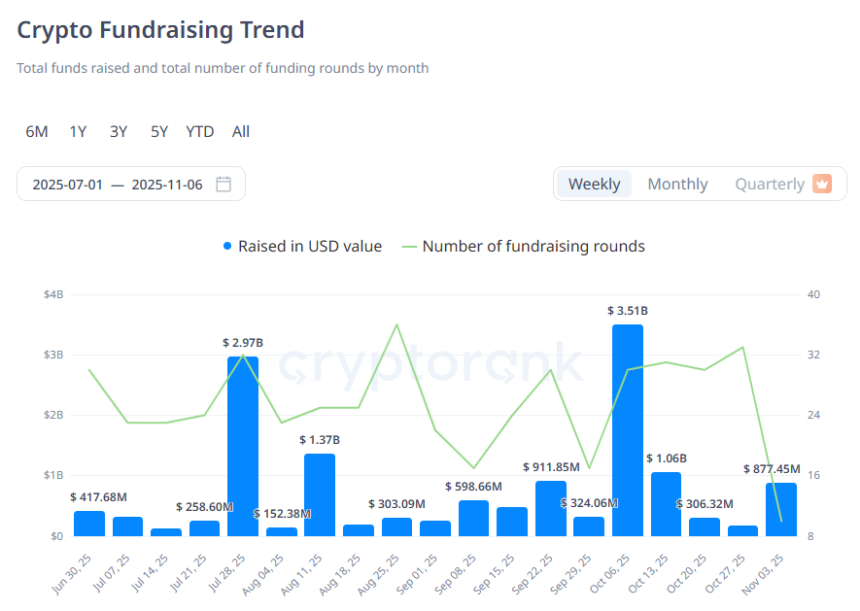860x611 pixels.
Task: Select the 6M time range
Action: tap(37, 132)
